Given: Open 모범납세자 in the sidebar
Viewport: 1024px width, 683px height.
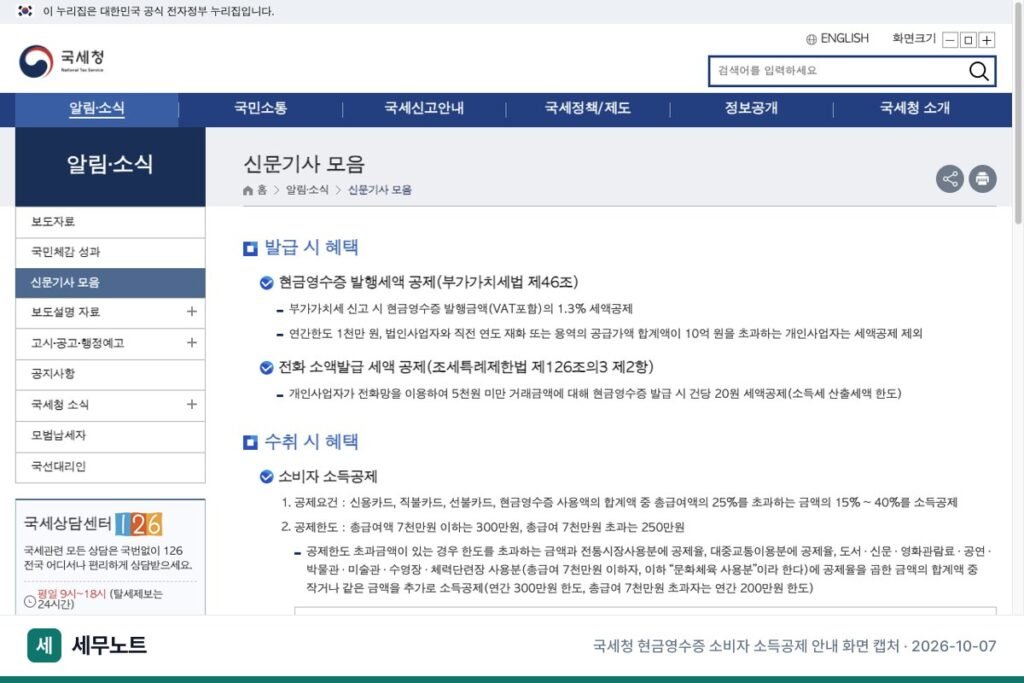Looking at the screenshot, I should (110, 436).
